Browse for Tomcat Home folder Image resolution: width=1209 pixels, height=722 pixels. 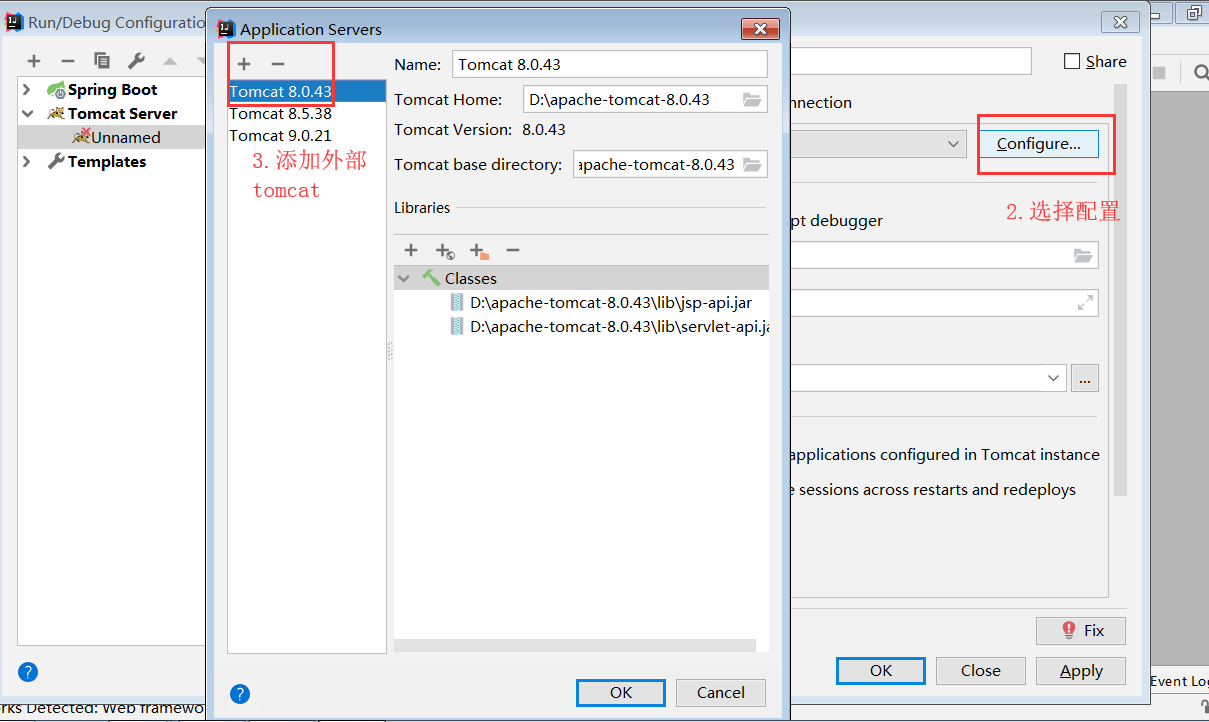pyautogui.click(x=752, y=99)
